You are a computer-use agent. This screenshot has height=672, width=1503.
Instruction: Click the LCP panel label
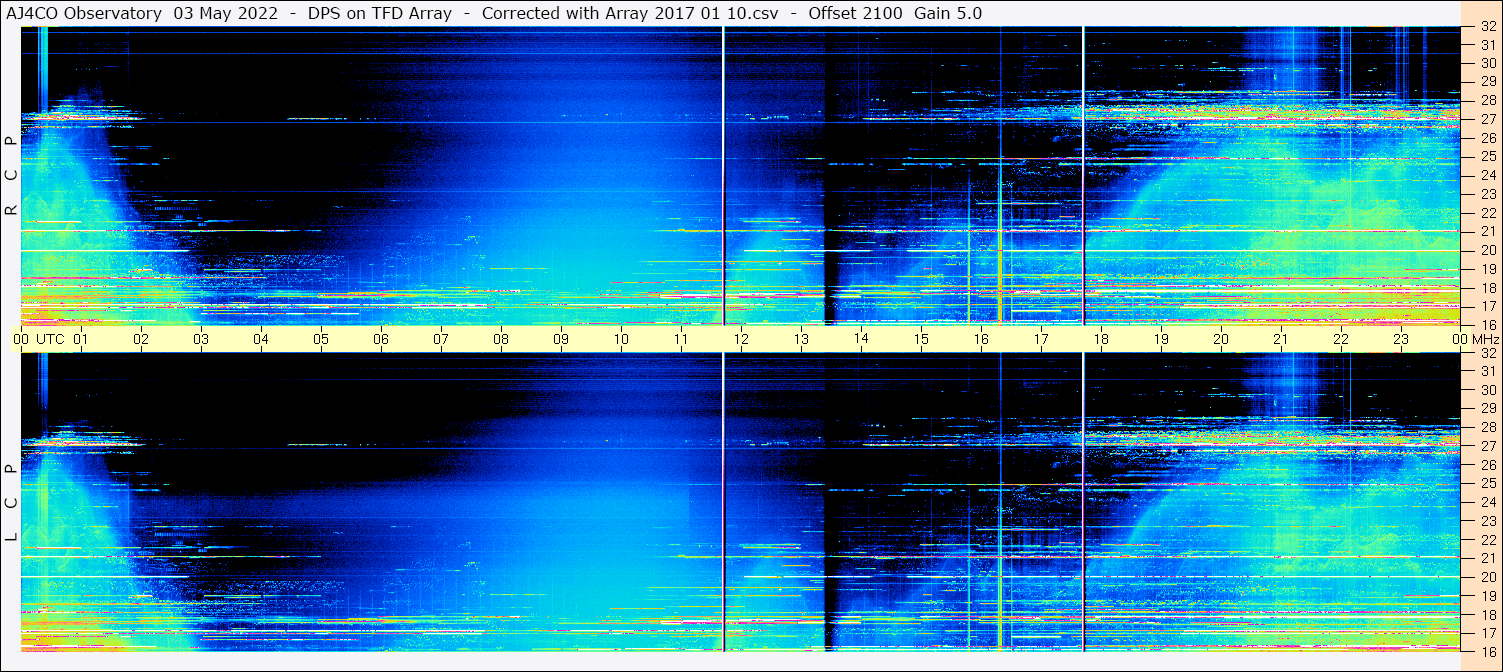coord(11,503)
